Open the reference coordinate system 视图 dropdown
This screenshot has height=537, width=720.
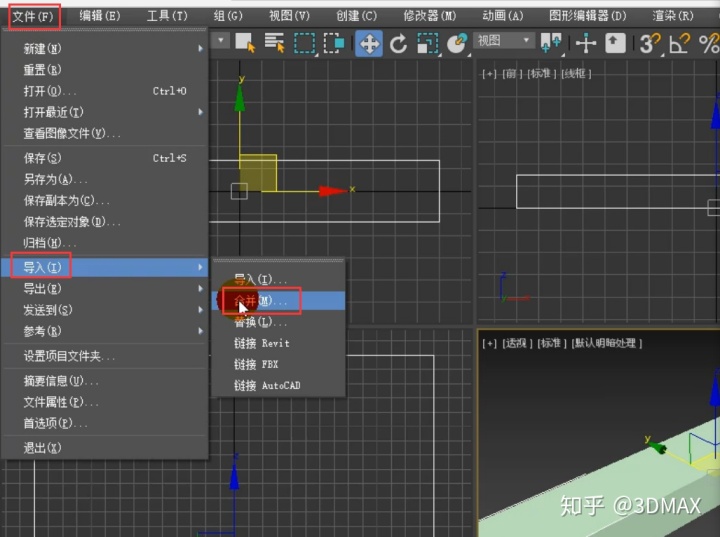click(504, 40)
